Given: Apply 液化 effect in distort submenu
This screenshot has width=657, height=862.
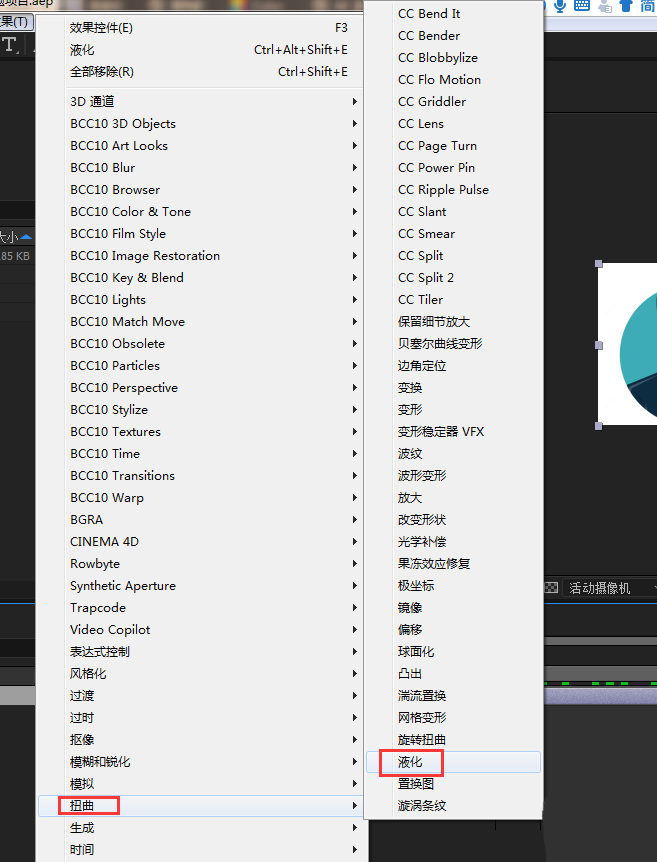Looking at the screenshot, I should pos(454,762).
